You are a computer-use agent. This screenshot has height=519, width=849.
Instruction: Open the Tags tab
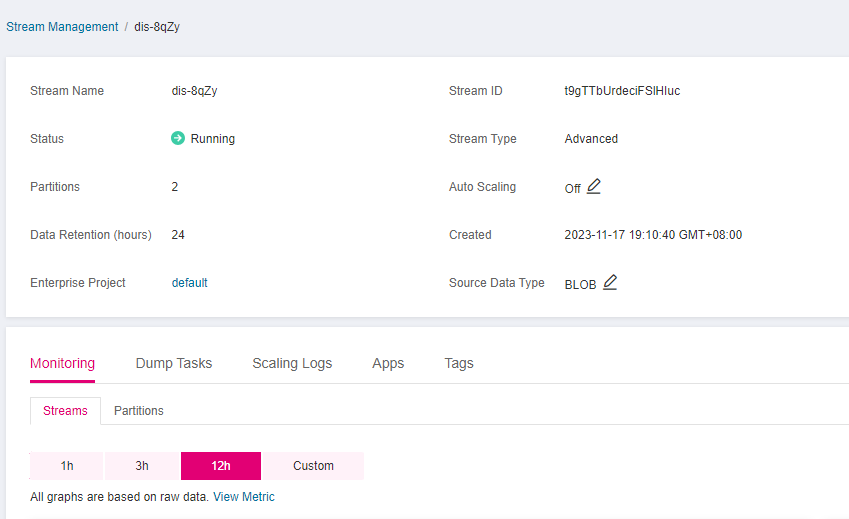(x=459, y=363)
